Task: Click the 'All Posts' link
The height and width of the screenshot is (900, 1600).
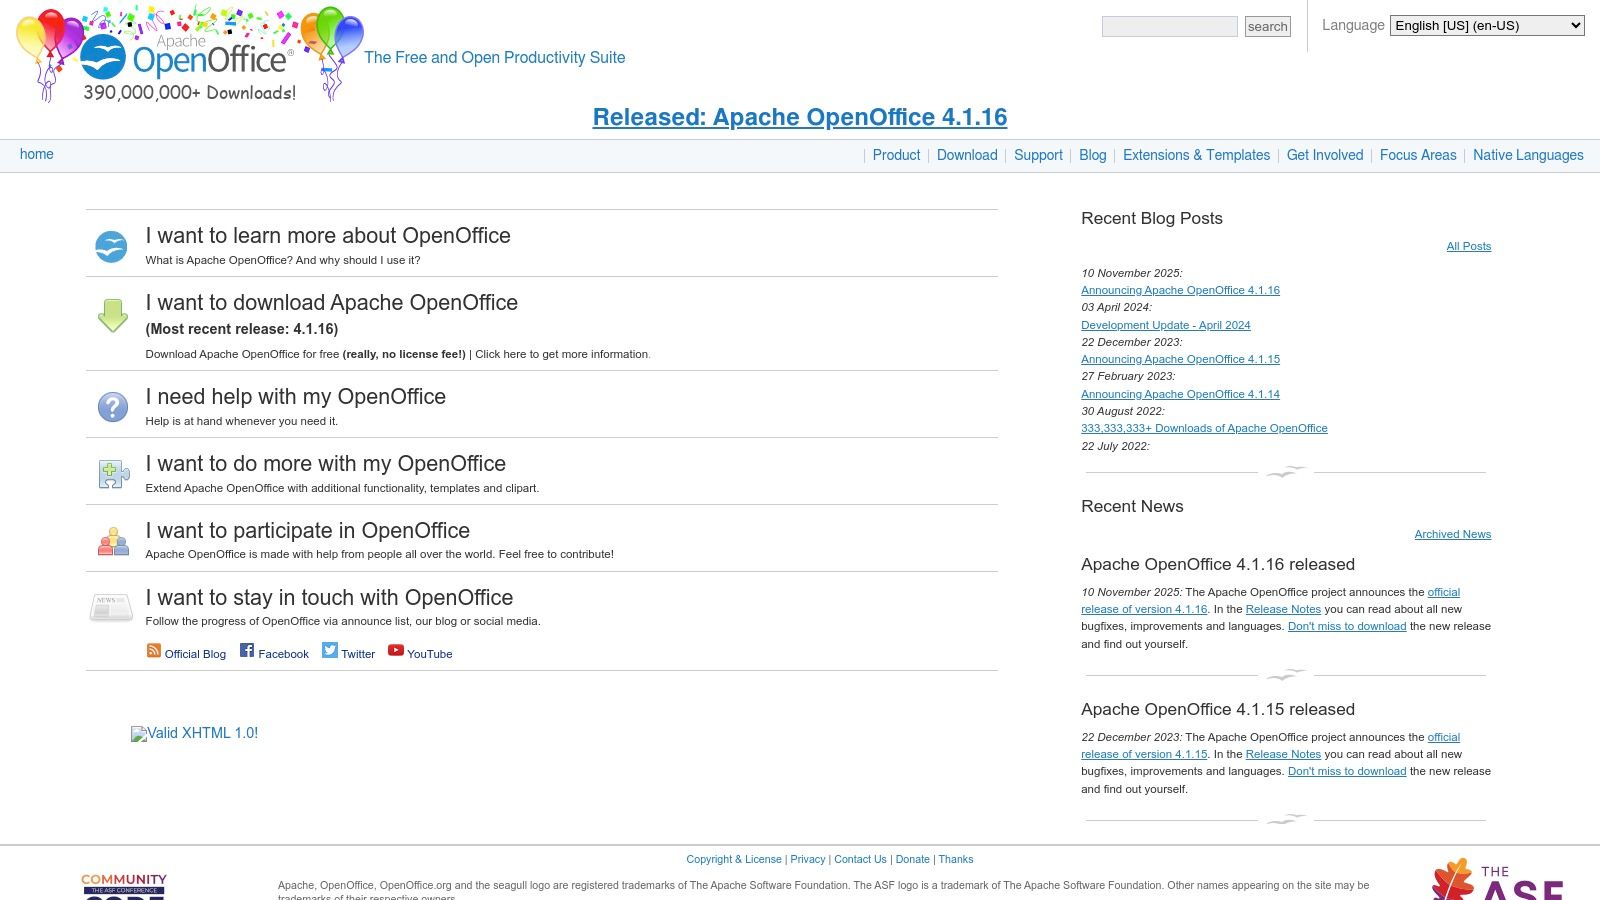Action: (x=1468, y=245)
